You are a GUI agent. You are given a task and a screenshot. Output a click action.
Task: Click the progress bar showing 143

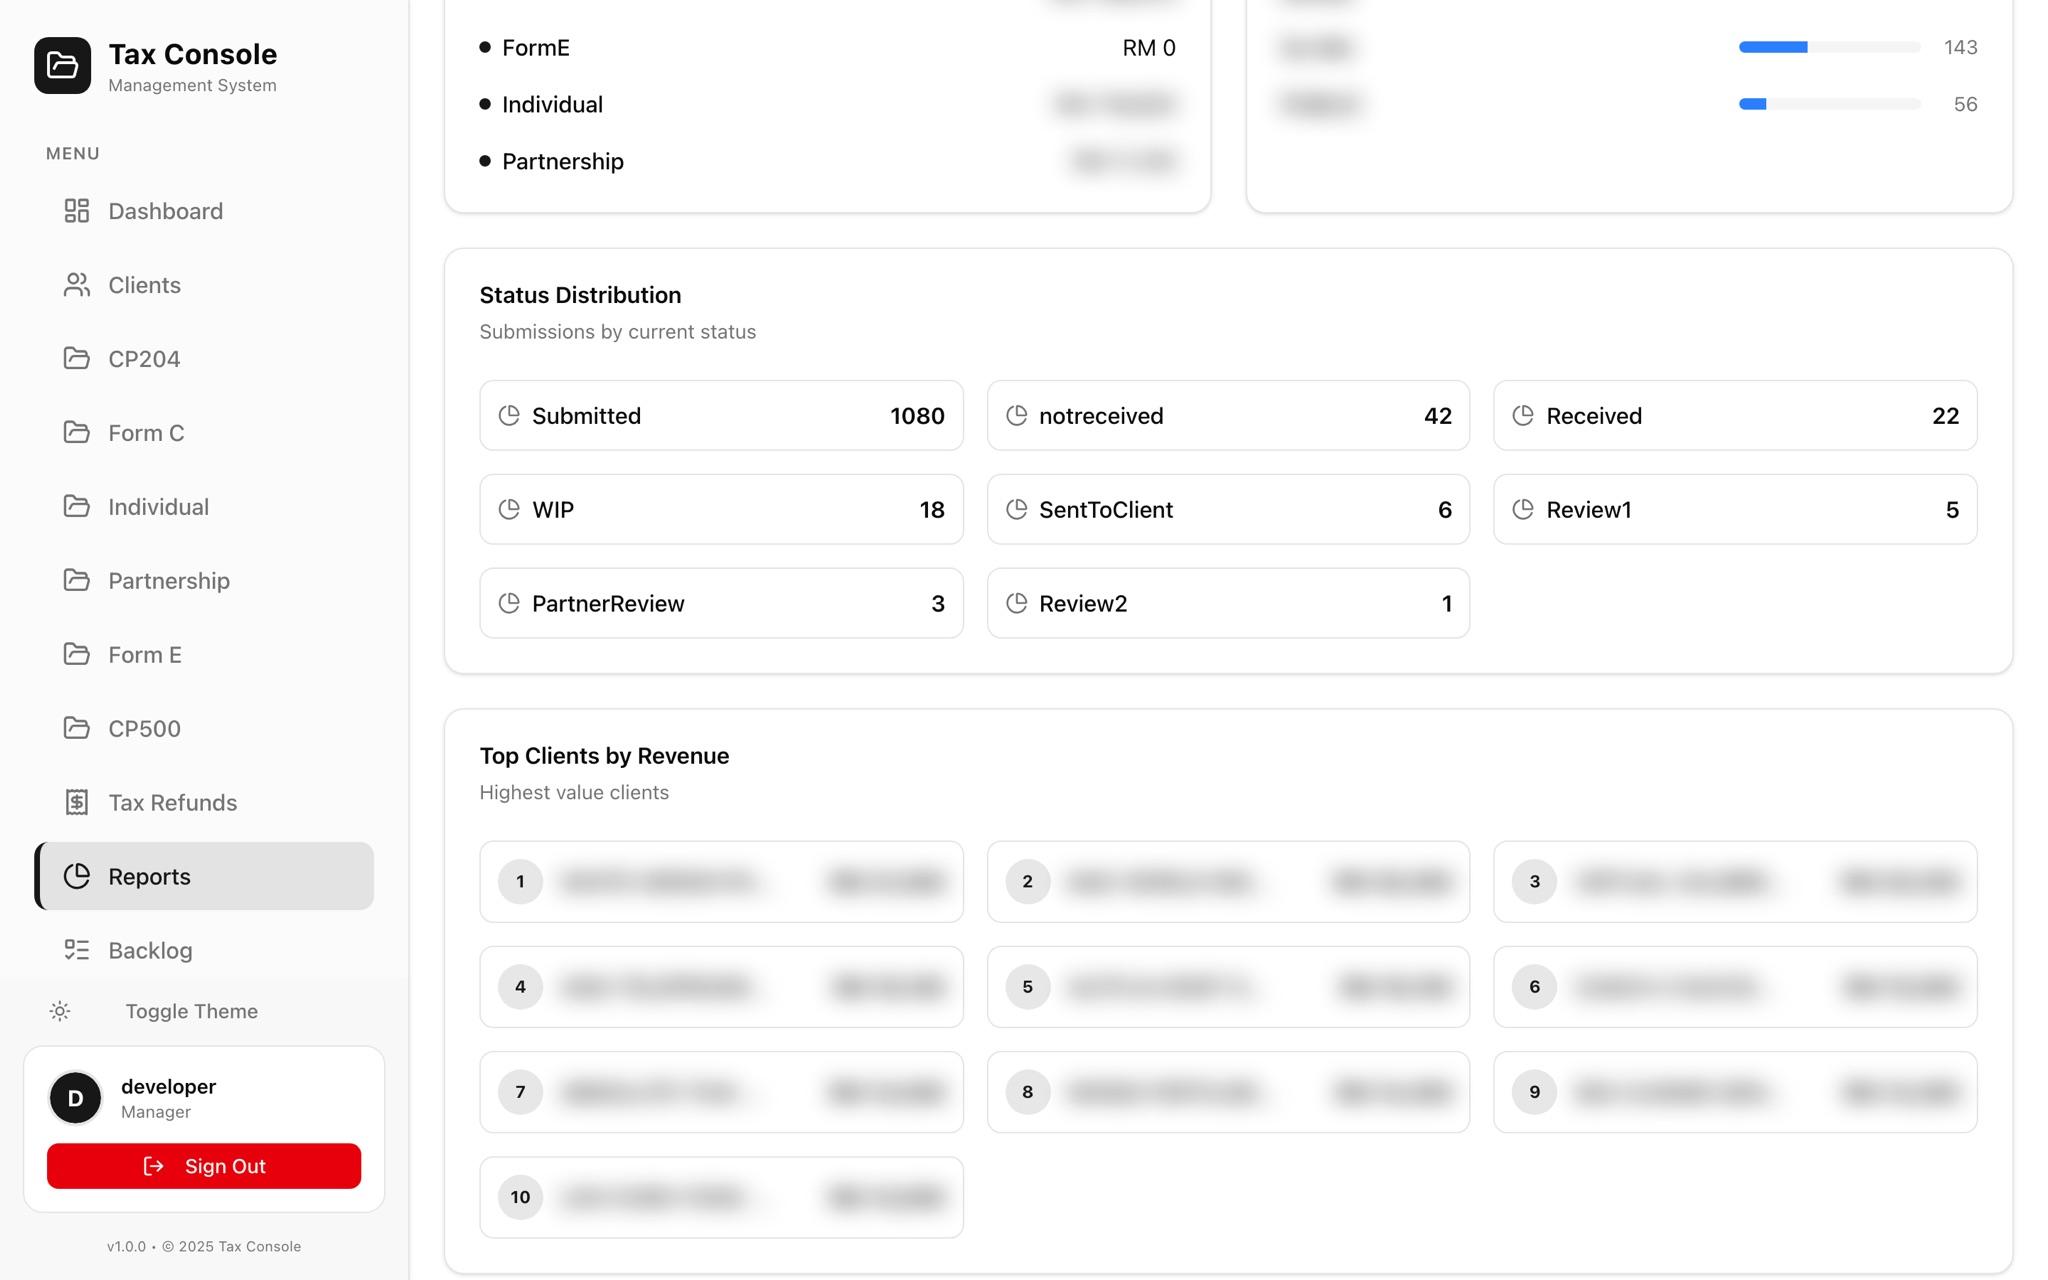pyautogui.click(x=1829, y=47)
